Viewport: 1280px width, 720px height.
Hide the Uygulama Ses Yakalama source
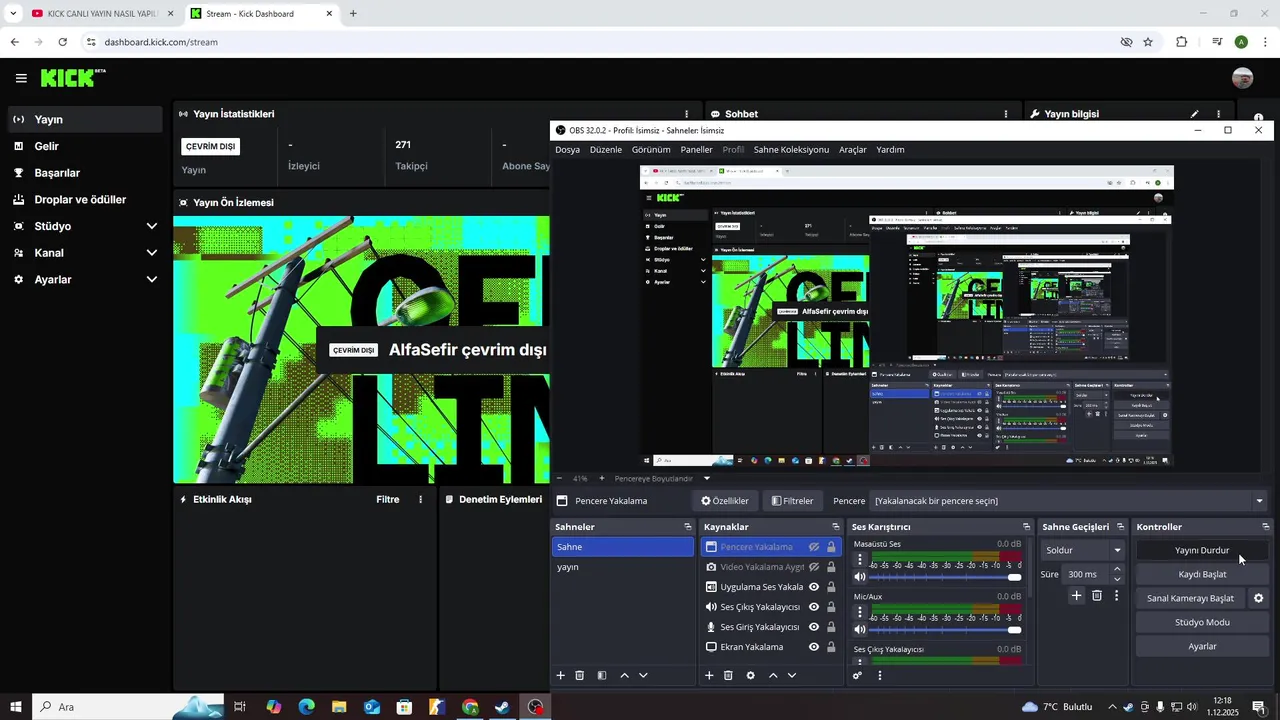[814, 587]
